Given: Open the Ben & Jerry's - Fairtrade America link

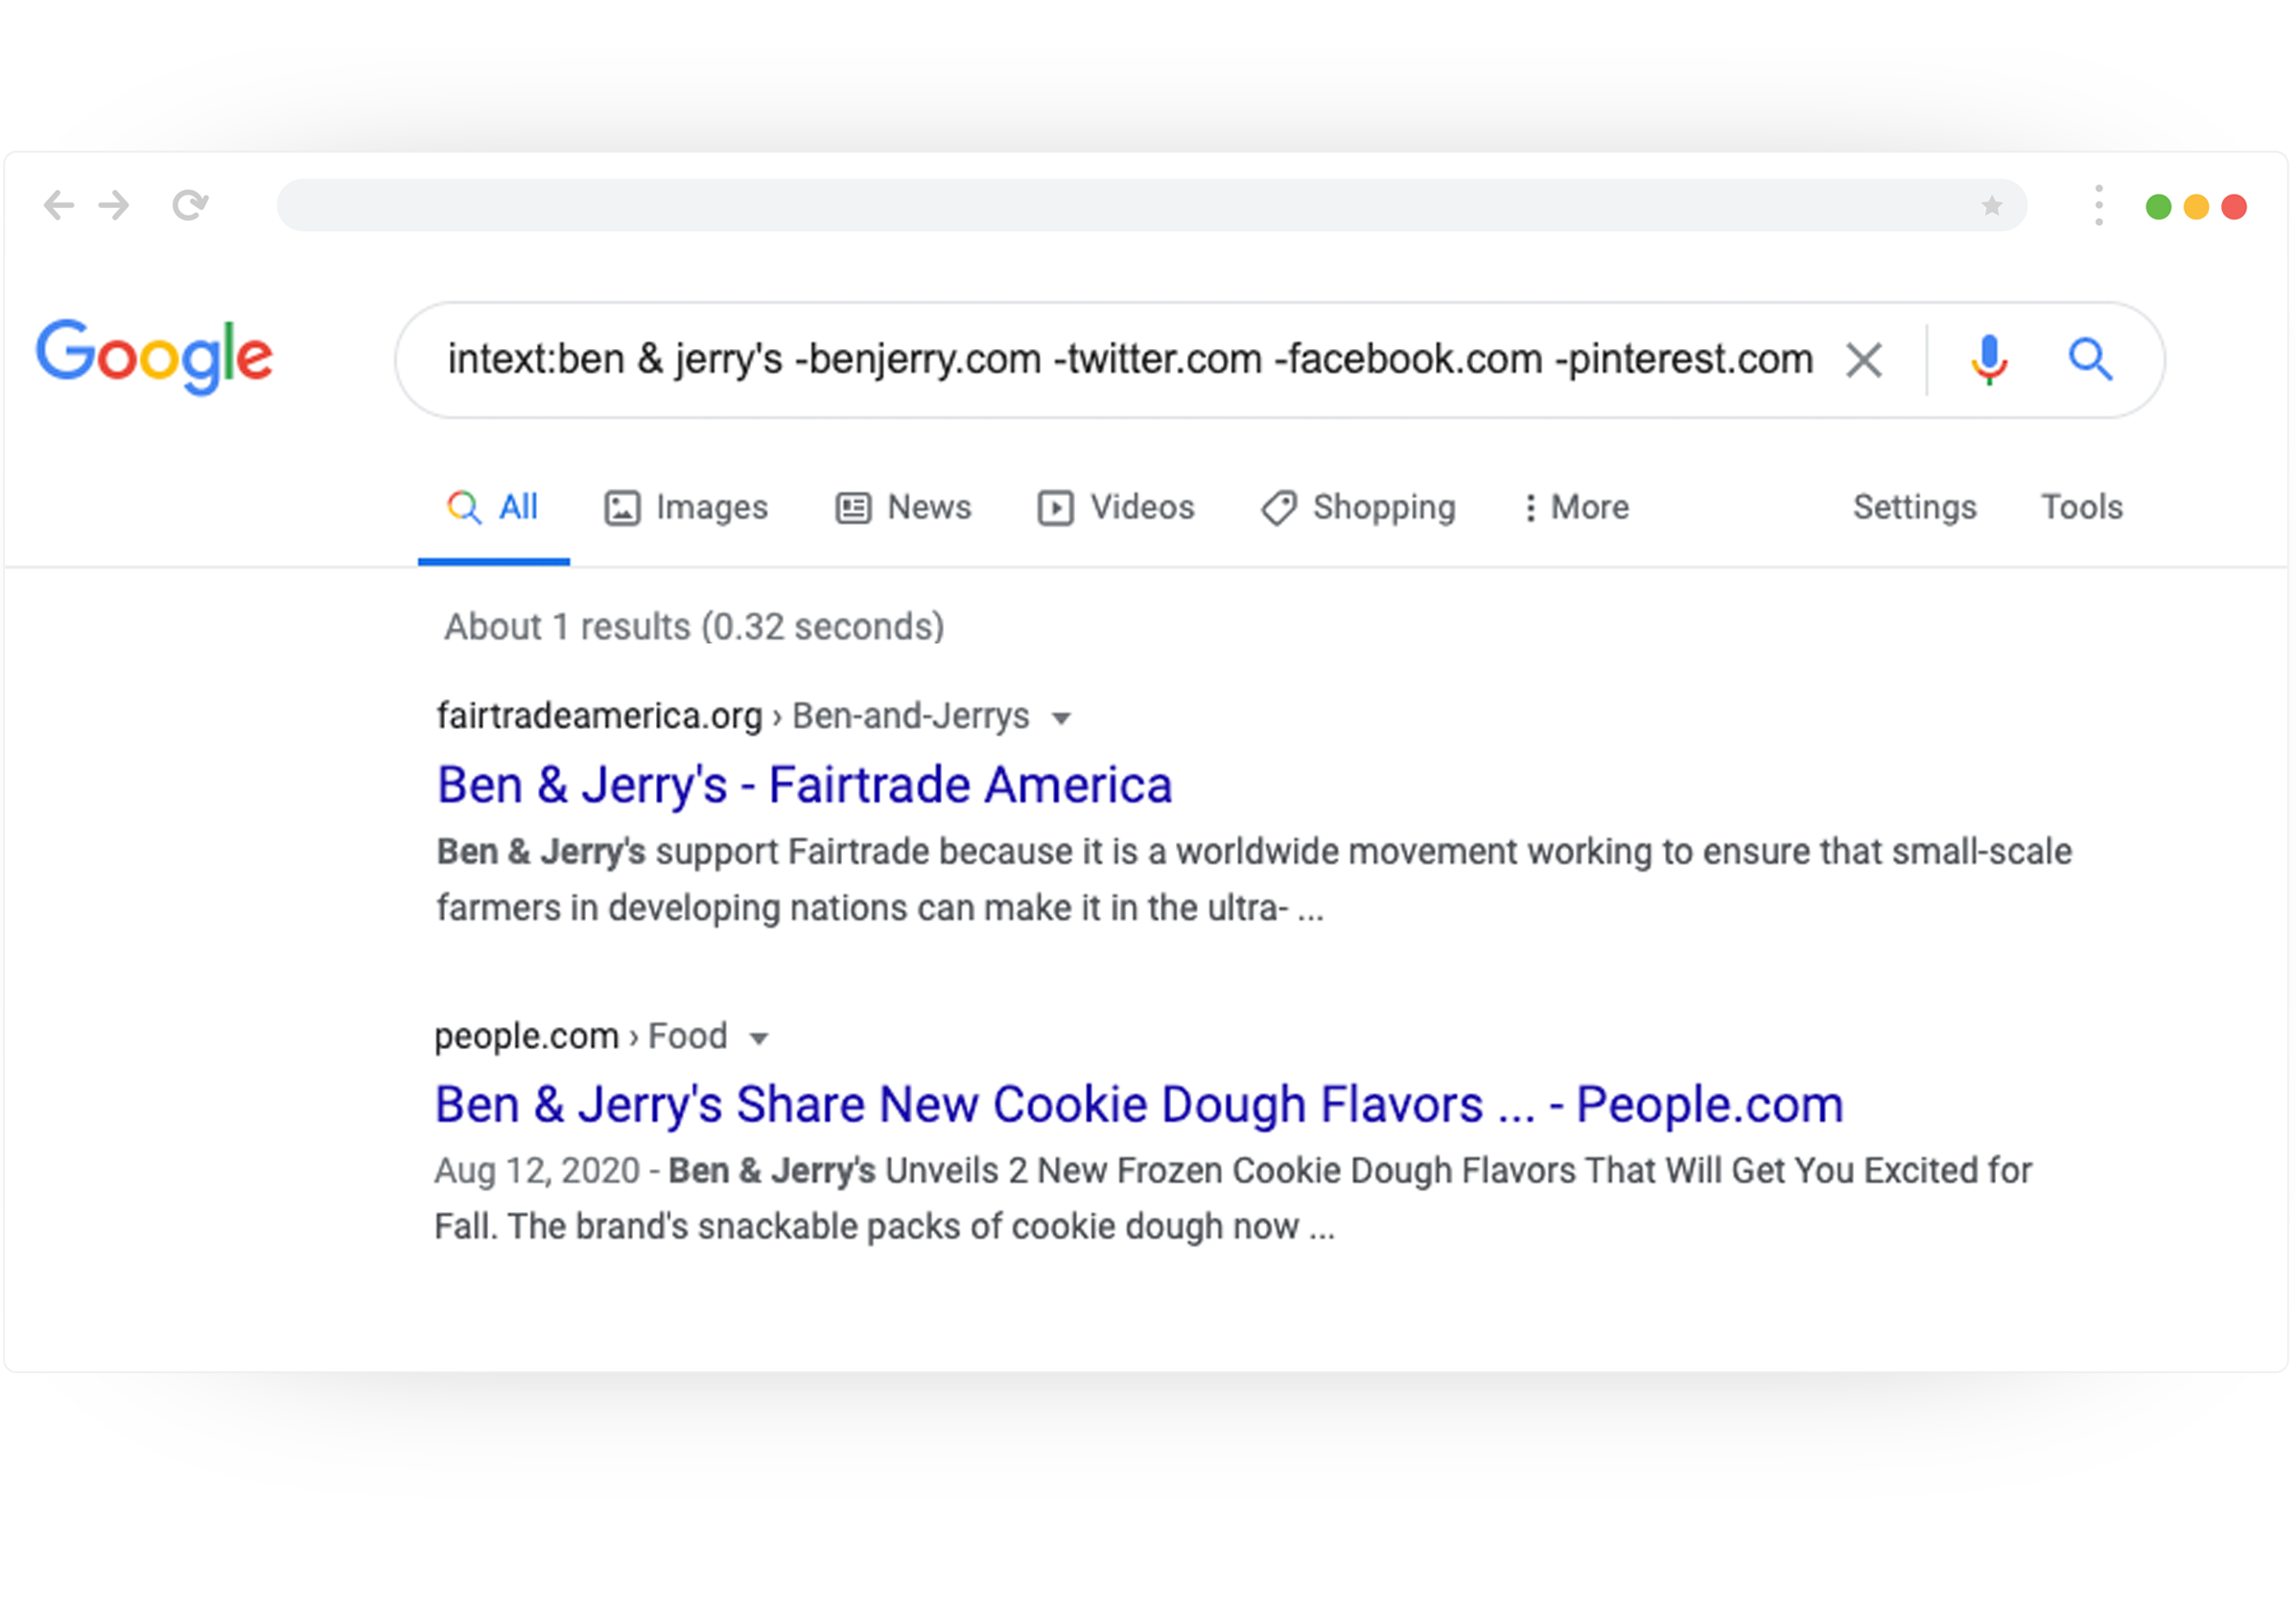Looking at the screenshot, I should [804, 785].
